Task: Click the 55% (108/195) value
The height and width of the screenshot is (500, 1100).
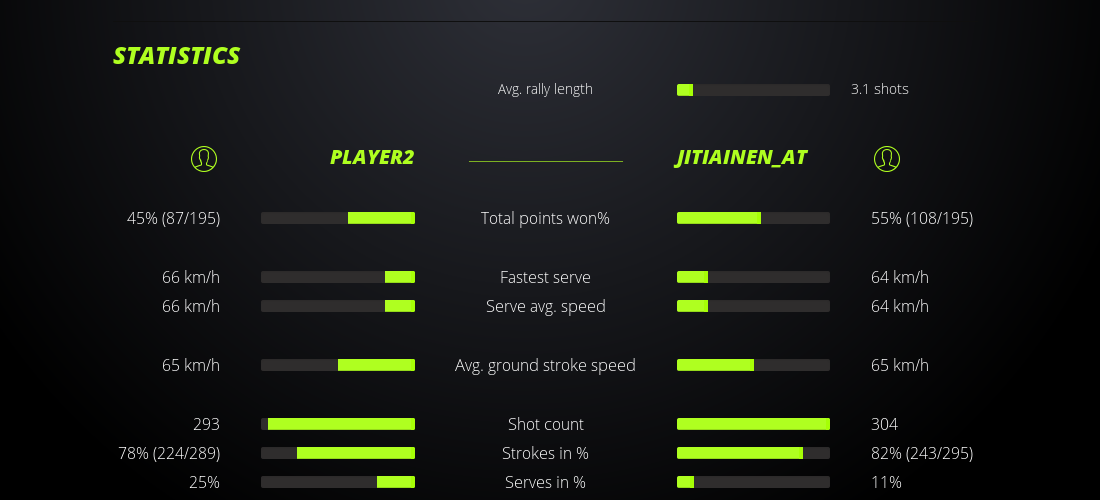Action: coord(921,218)
